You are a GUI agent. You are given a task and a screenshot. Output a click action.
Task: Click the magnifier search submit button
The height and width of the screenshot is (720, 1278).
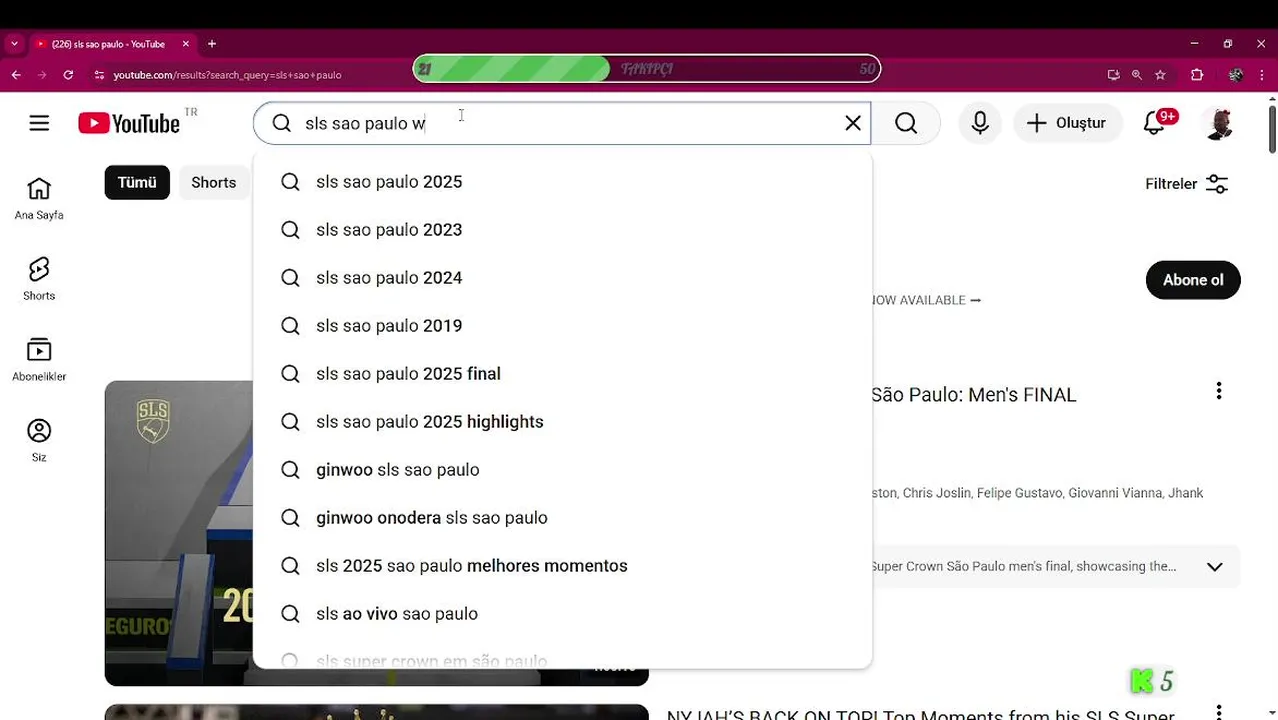tap(906, 123)
